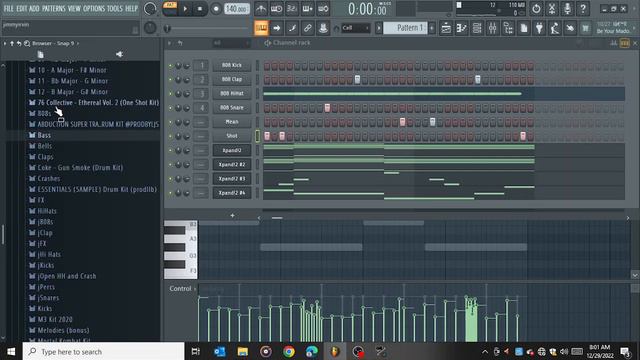
Task: Click the undo history clock icon
Action: [536, 9]
